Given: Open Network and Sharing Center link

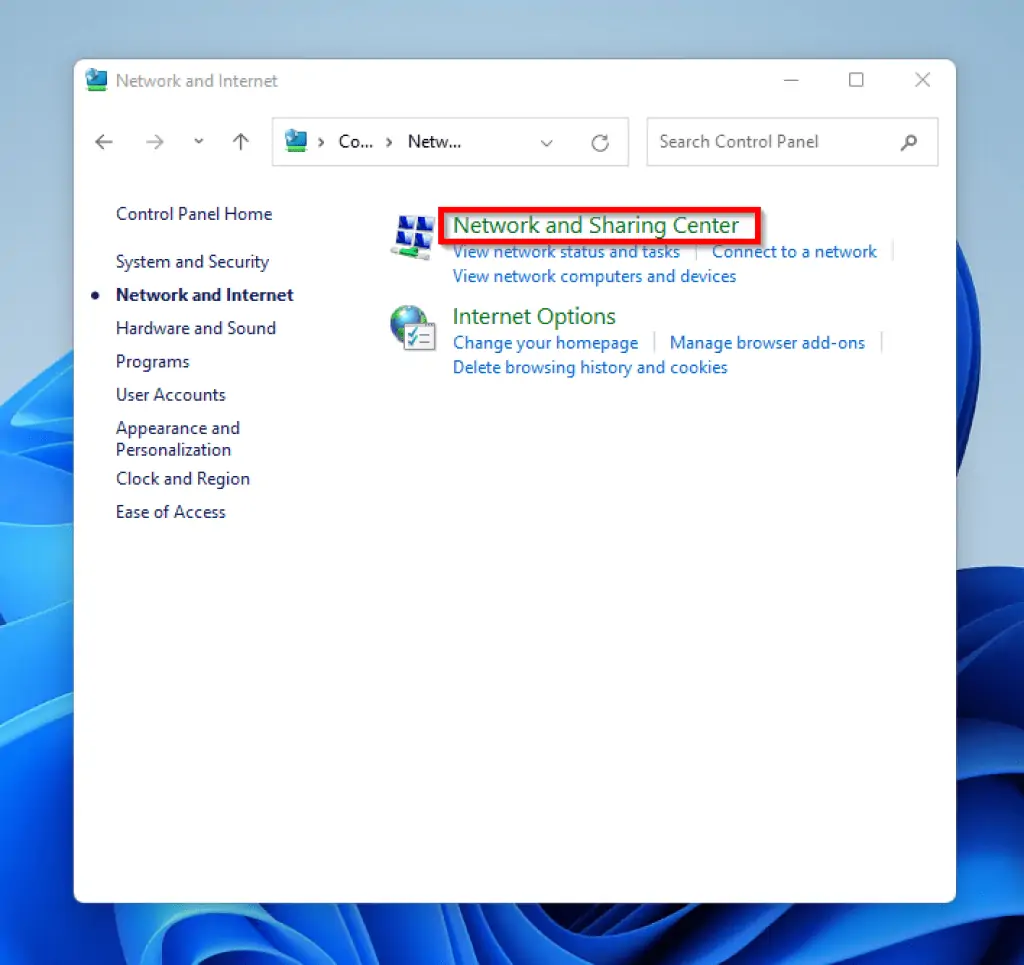Looking at the screenshot, I should coord(596,226).
